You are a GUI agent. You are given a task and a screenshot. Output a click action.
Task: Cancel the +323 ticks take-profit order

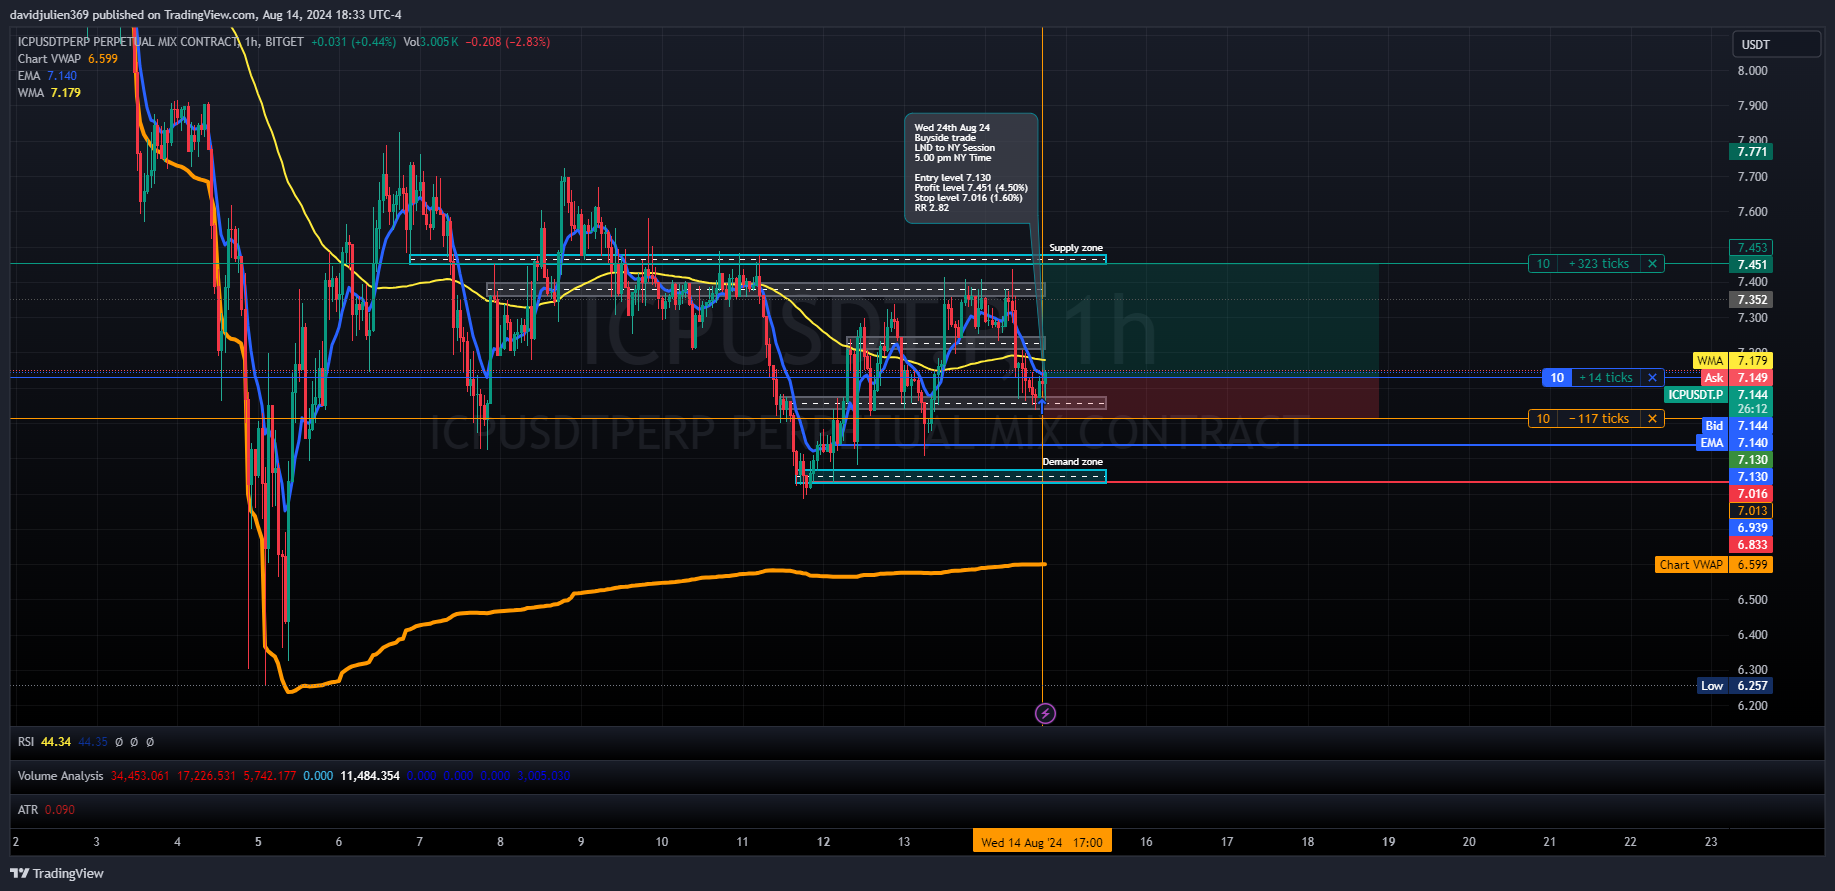[1652, 264]
